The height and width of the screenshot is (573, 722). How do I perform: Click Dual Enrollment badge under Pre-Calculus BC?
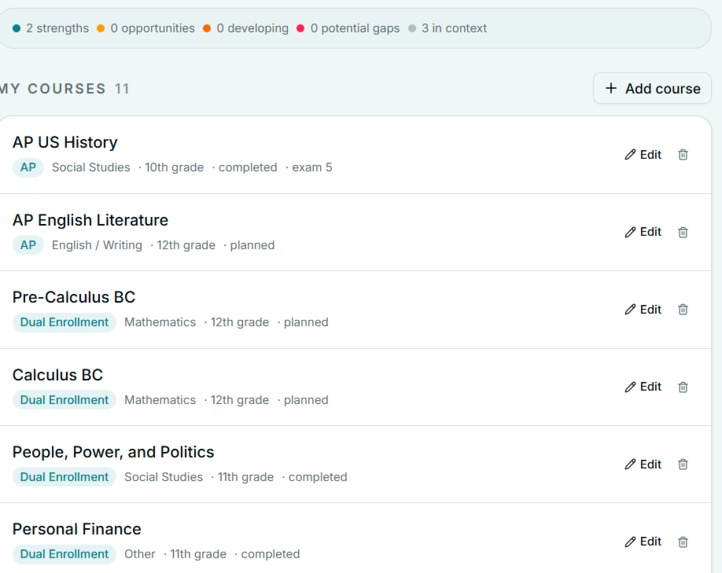(x=64, y=322)
